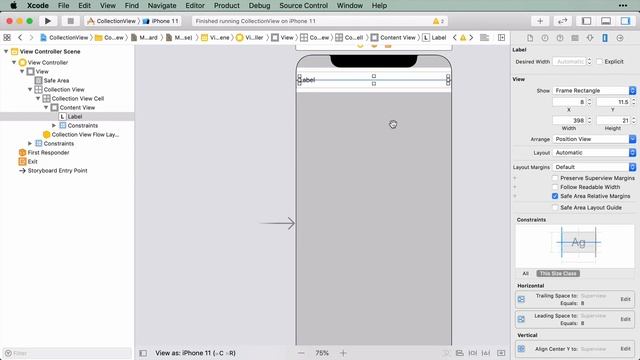This screenshot has height=360, width=640.
Task: Show the Size inspector
Action: pos(605,38)
